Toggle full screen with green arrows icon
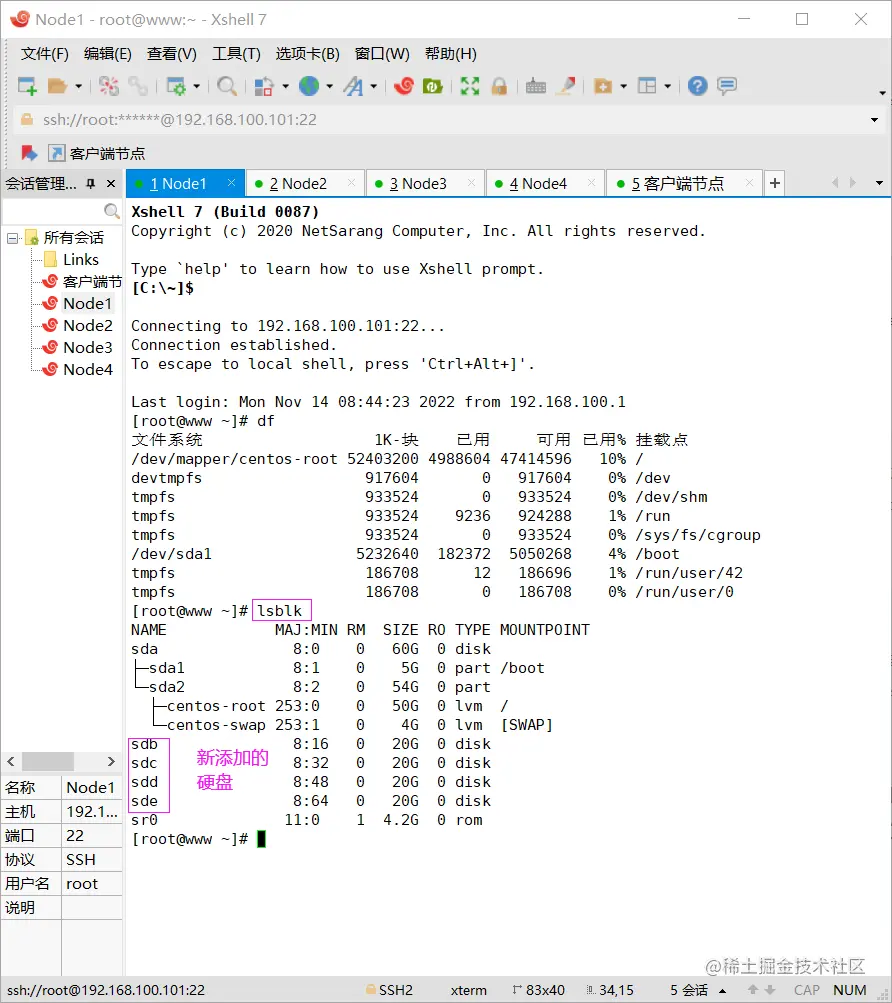This screenshot has height=1003, width=892. [470, 86]
